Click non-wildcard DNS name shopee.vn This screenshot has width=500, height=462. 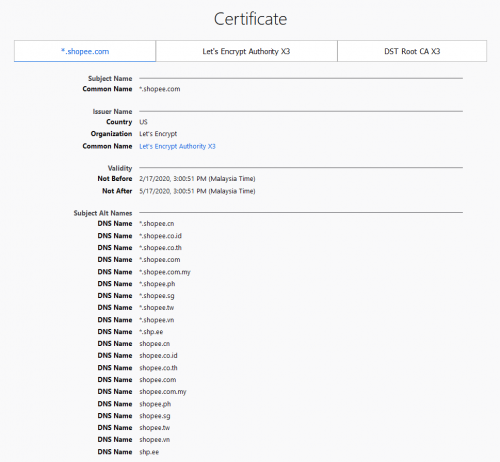click(x=155, y=440)
